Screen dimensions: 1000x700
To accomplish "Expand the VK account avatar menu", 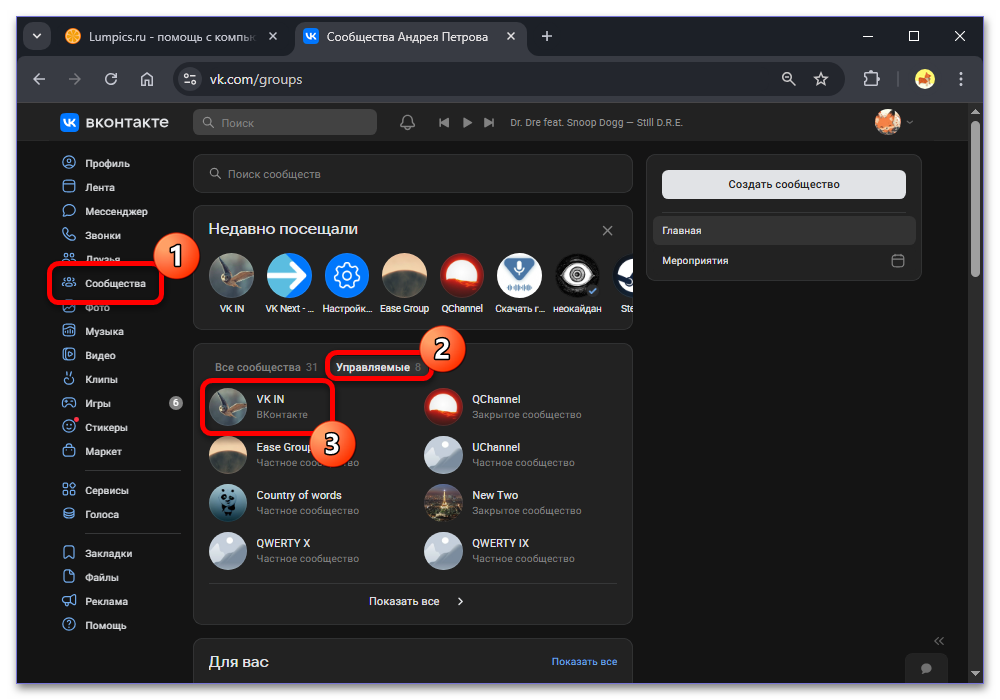I will 893,122.
